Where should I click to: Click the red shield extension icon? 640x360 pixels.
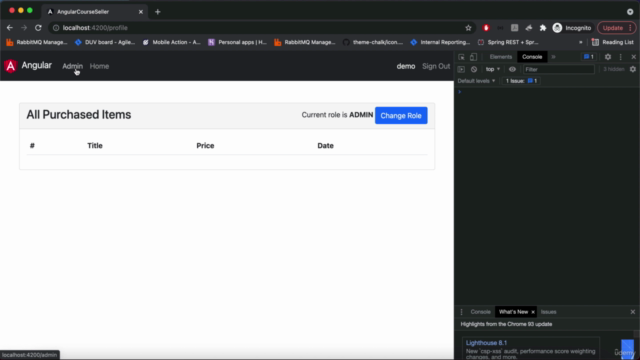tap(486, 28)
